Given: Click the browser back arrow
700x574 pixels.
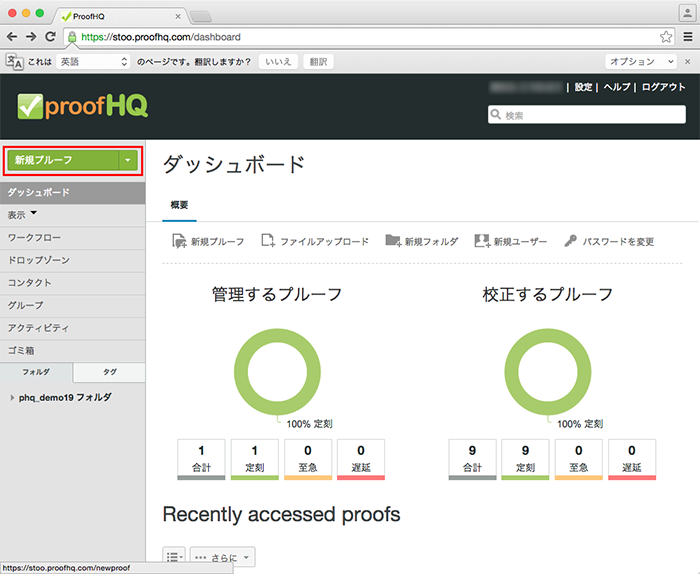Looking at the screenshot, I should (12, 37).
